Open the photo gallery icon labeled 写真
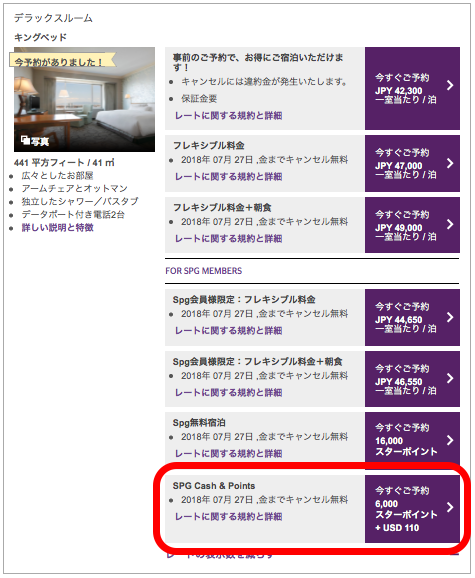This screenshot has height=578, width=475. (x=35, y=141)
